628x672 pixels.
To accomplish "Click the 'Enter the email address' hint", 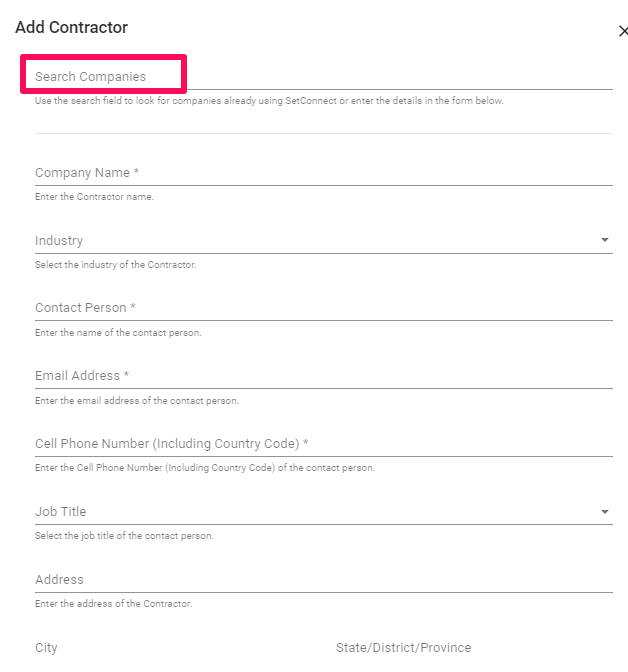I will pyautogui.click(x=137, y=401).
